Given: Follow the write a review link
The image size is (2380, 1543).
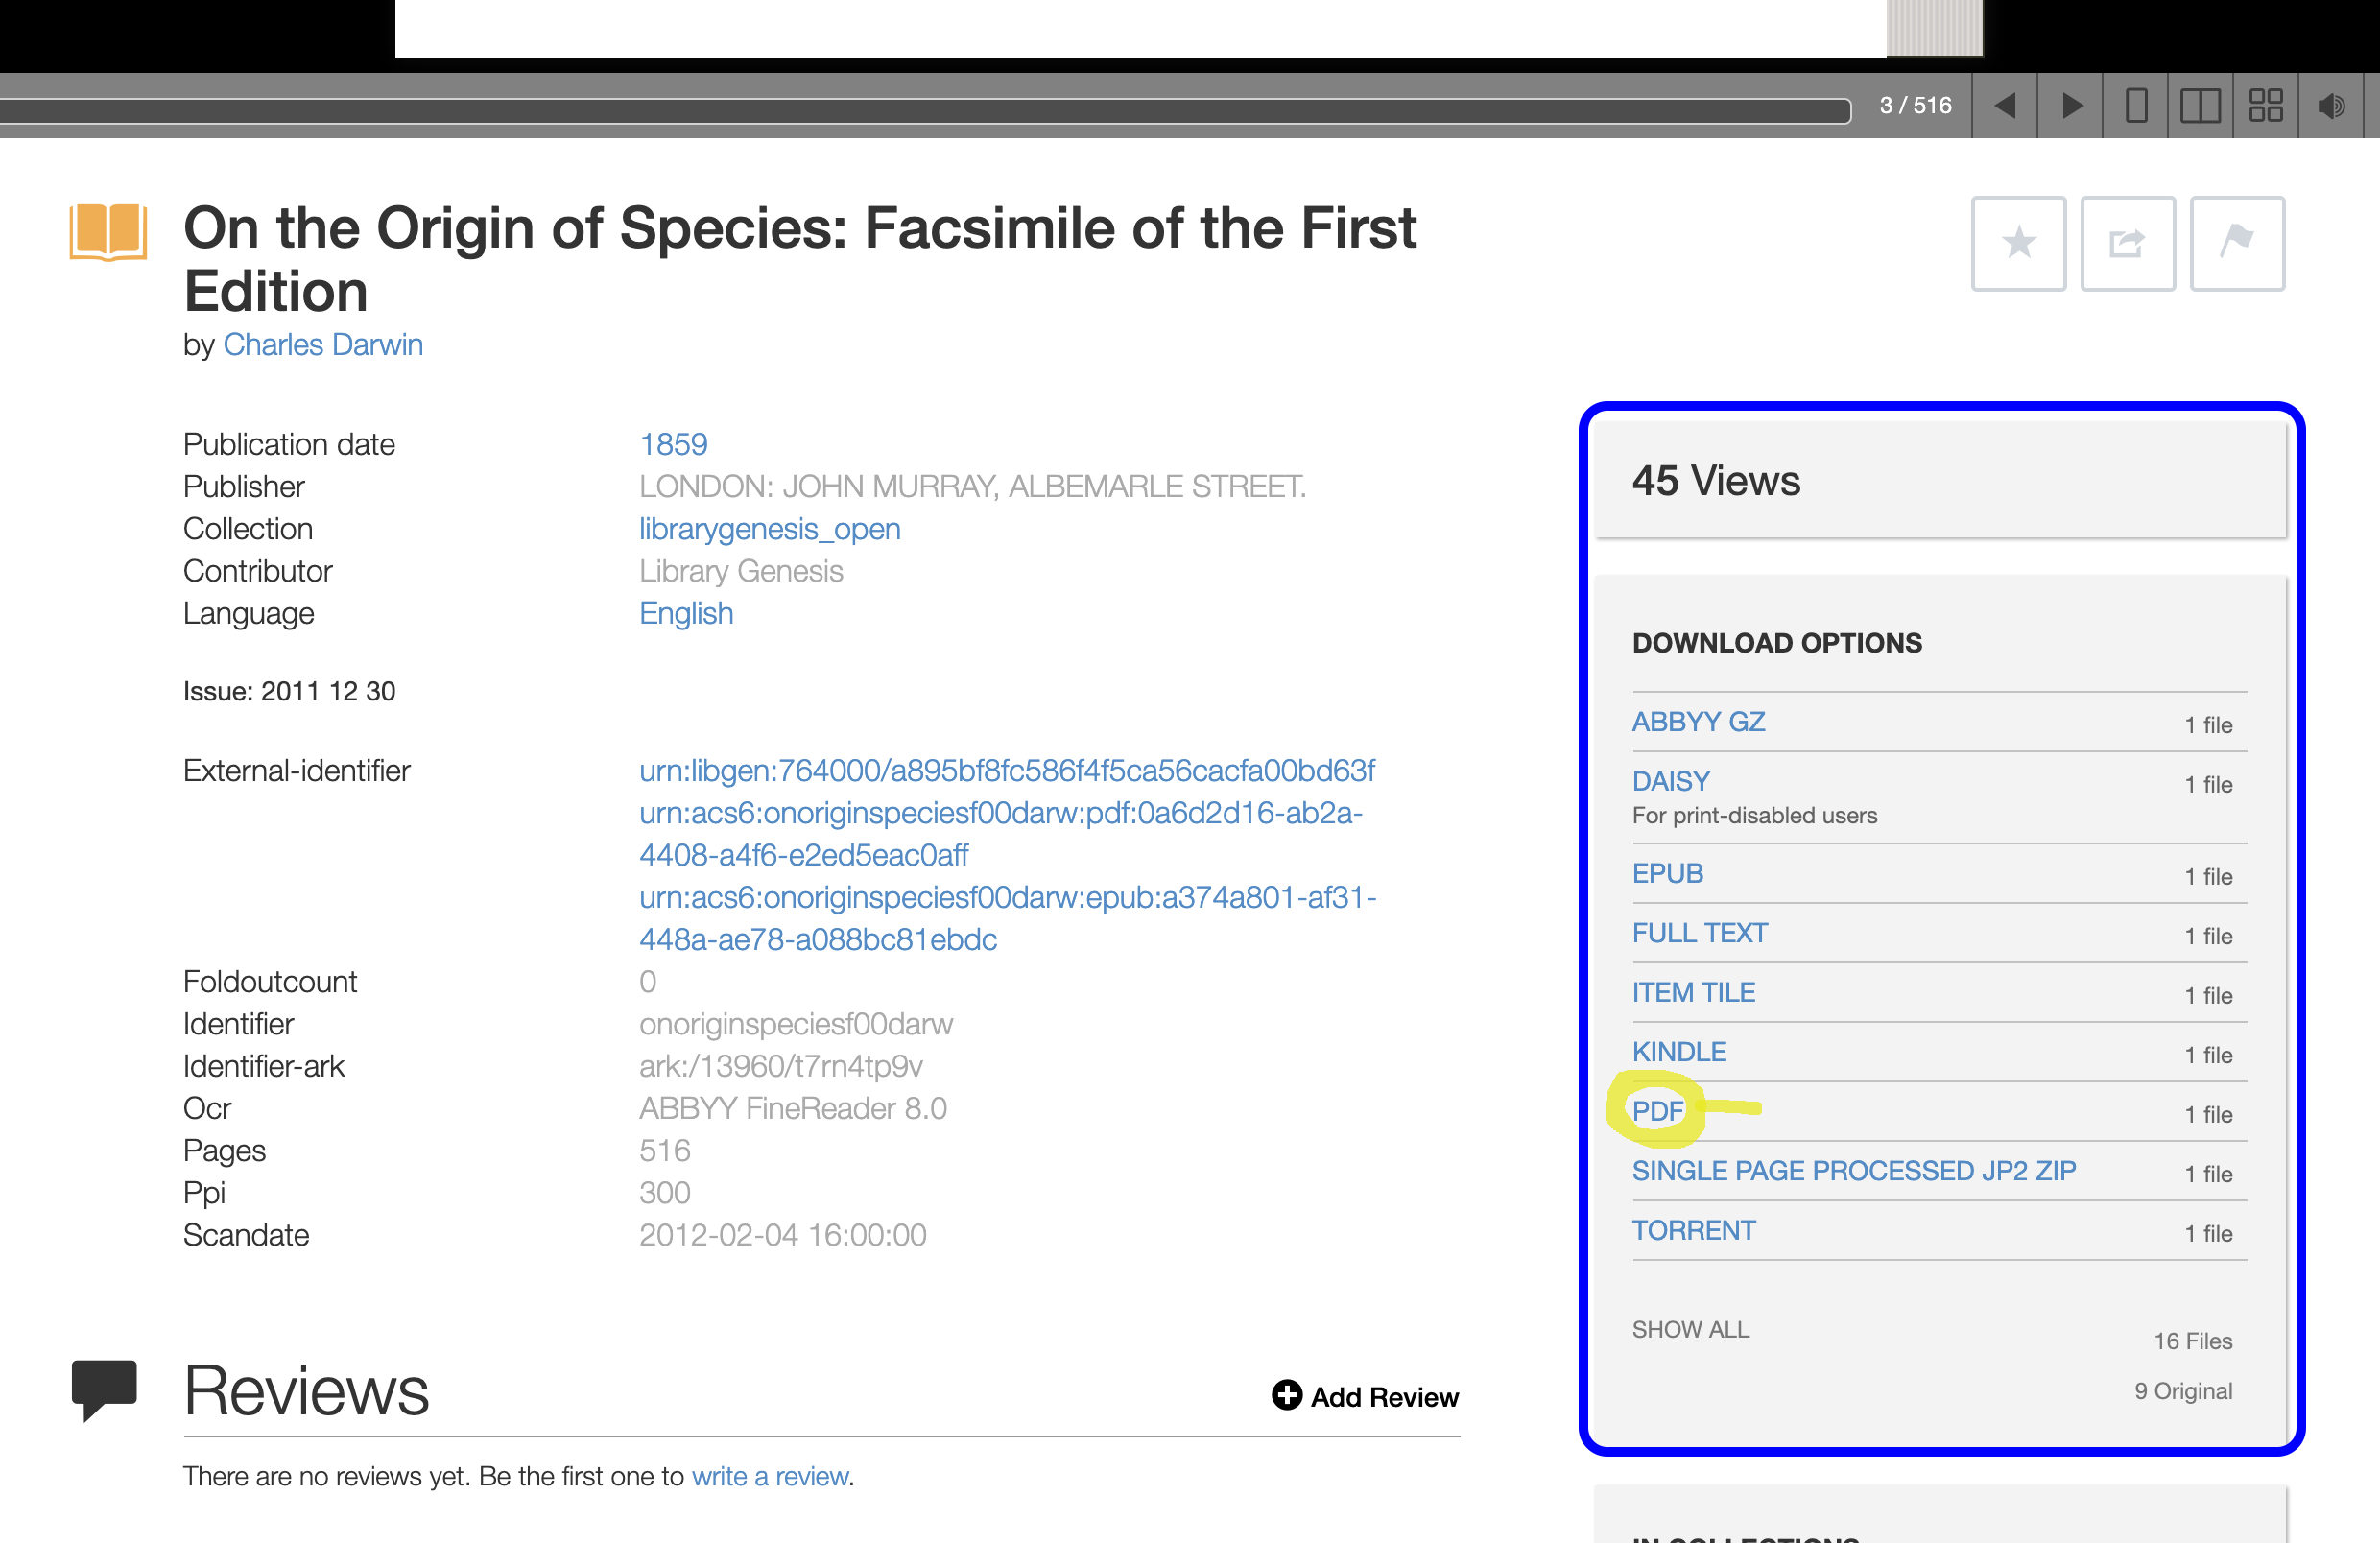Looking at the screenshot, I should tap(769, 1476).
